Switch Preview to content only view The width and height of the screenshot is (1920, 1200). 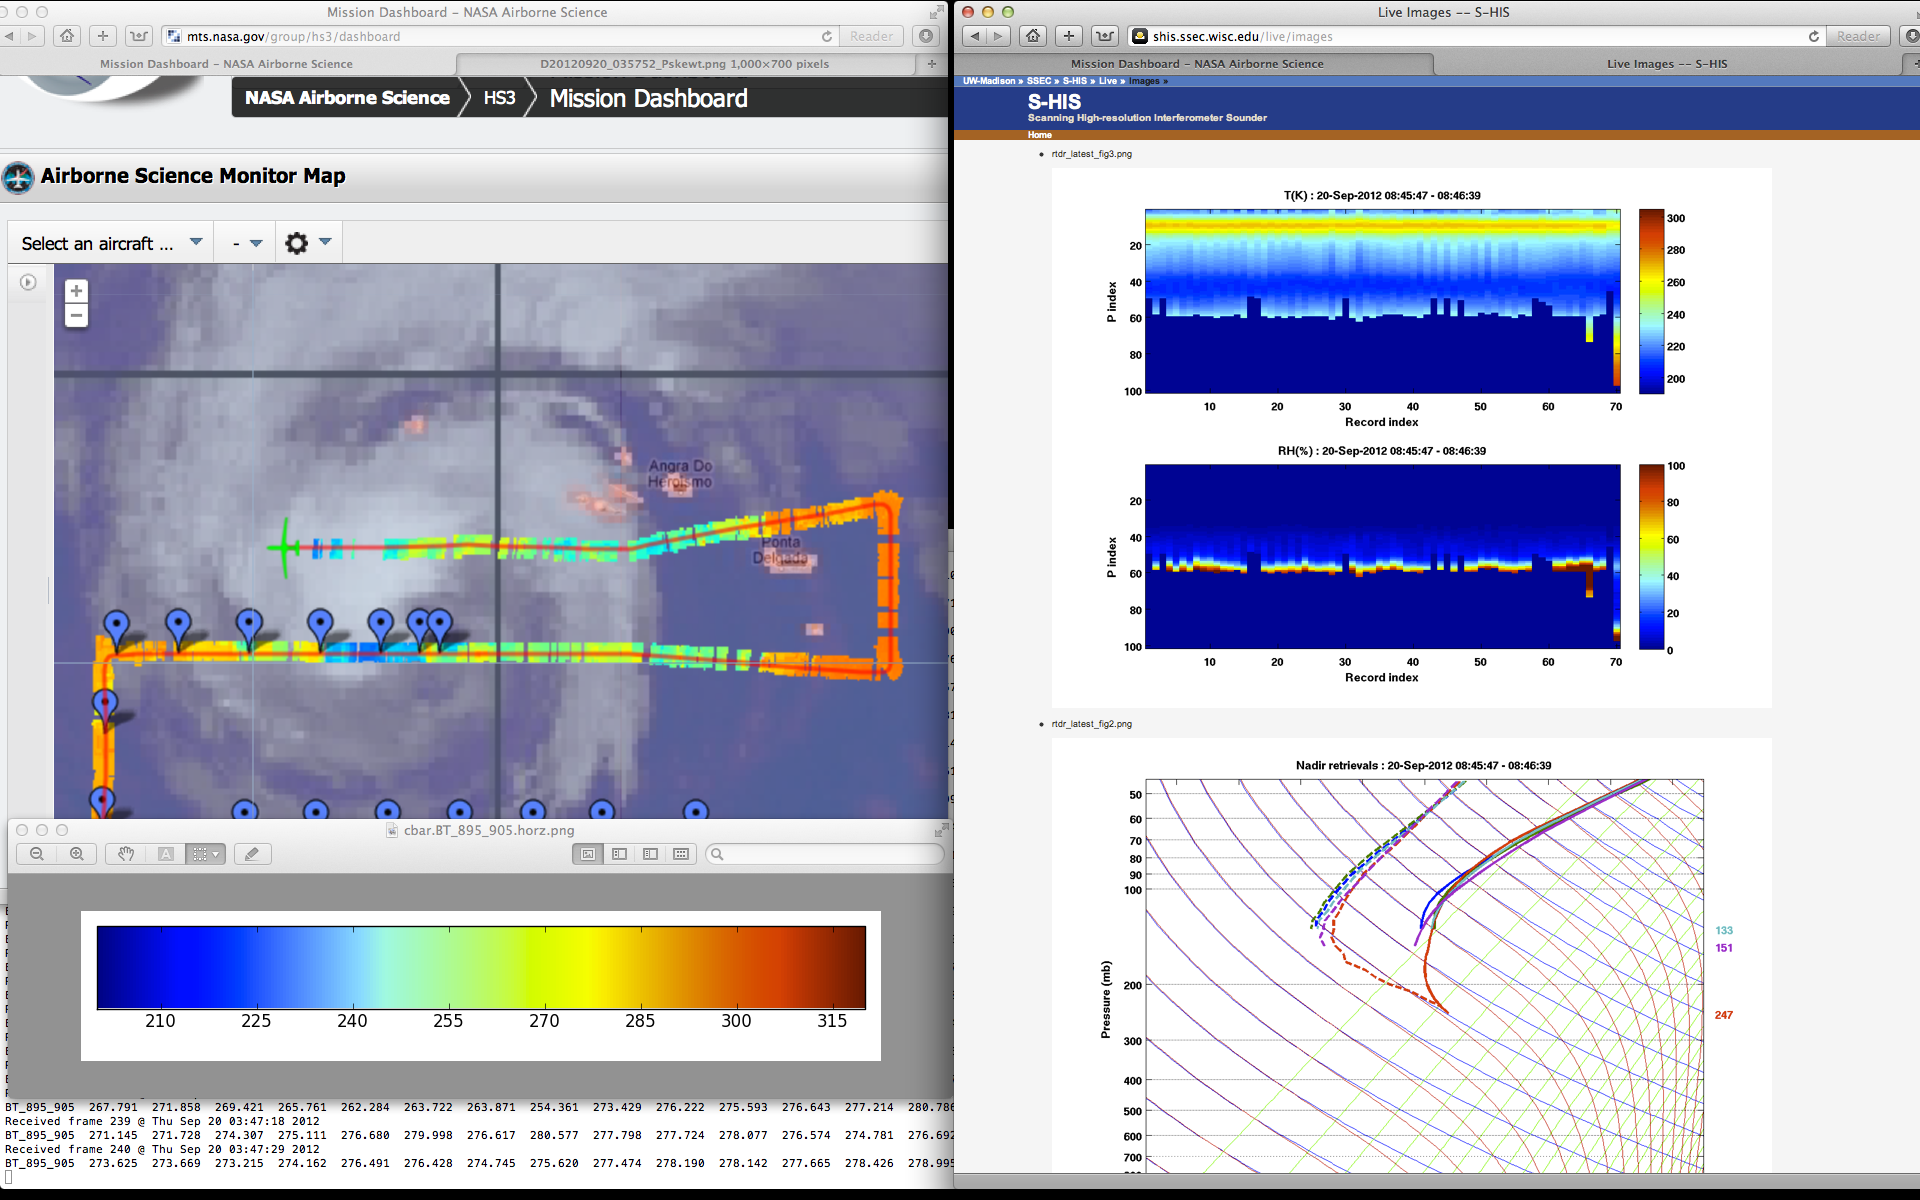tap(588, 854)
